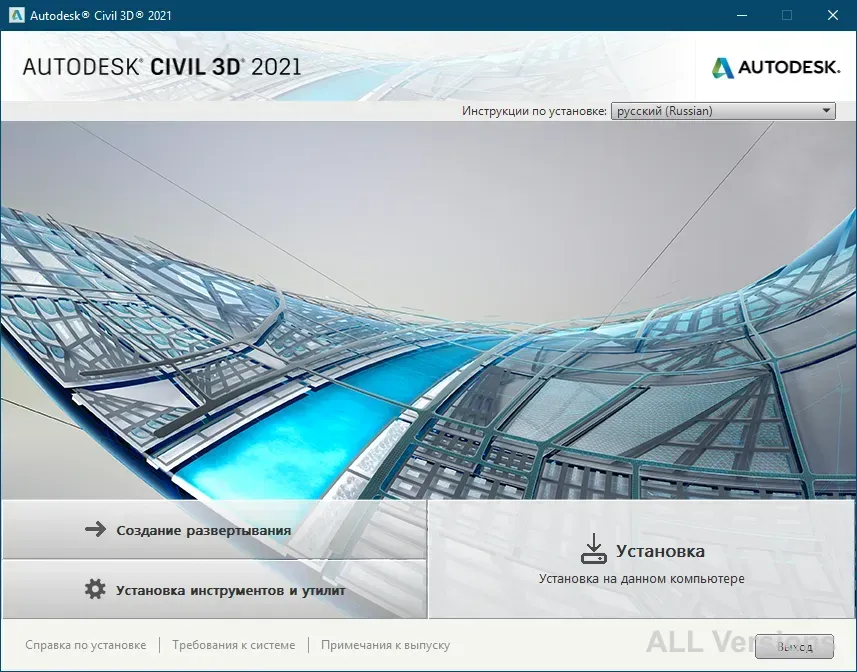Close the Civil 3D installer window

click(833, 15)
